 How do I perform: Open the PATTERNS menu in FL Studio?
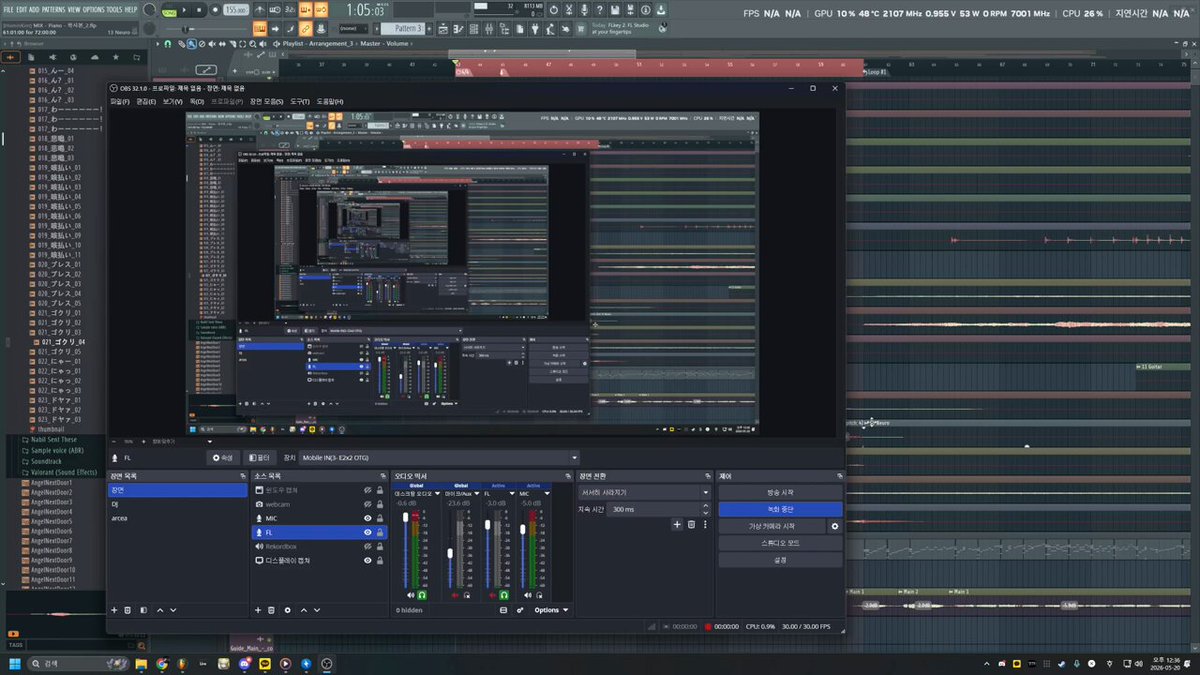coord(55,9)
